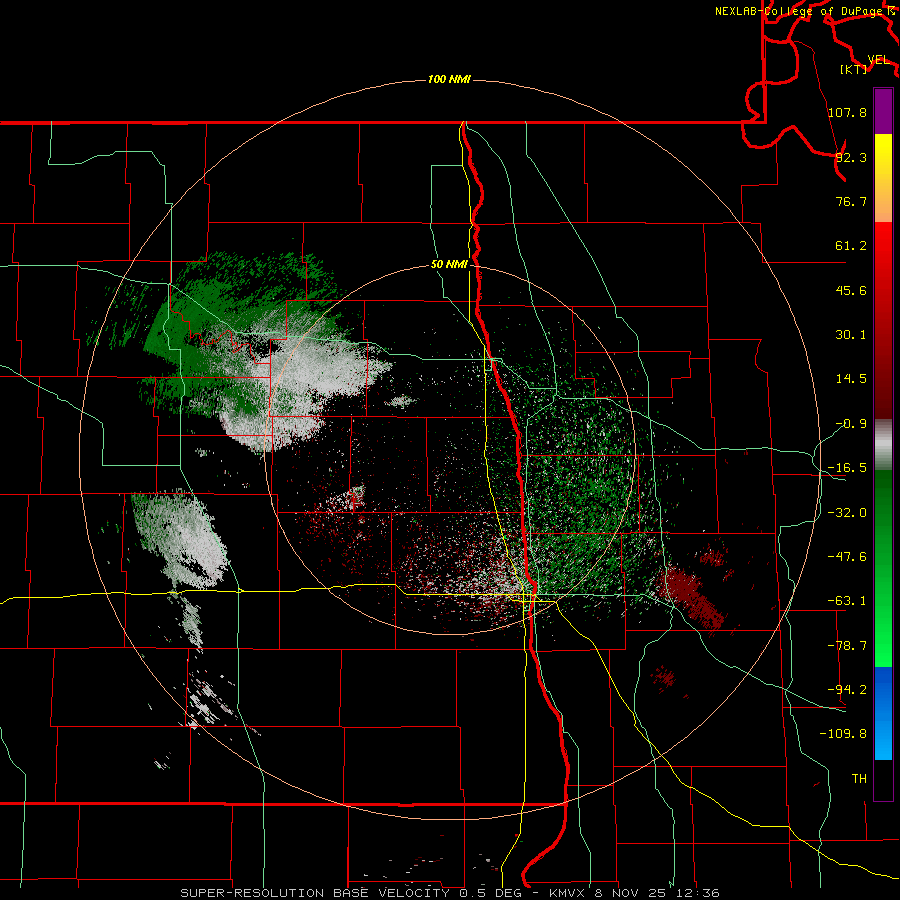Pick the purple segment of the velocity color bar

coord(883,111)
